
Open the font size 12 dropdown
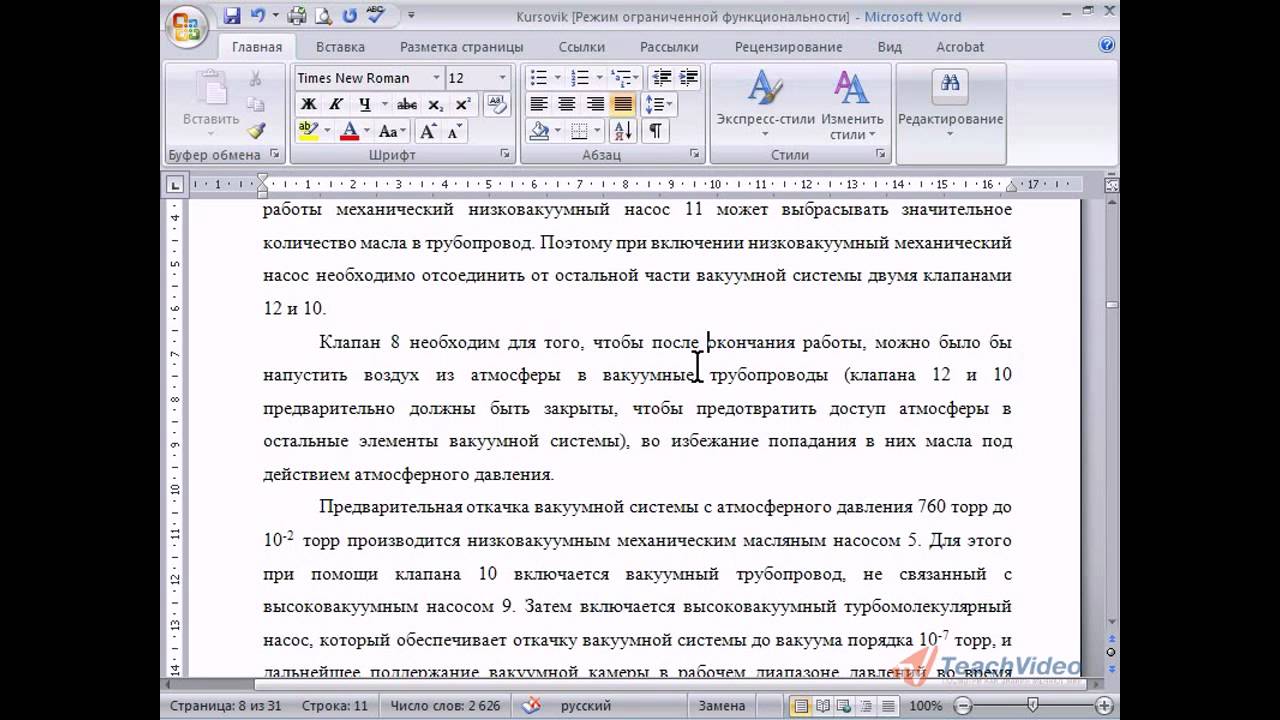[504, 78]
